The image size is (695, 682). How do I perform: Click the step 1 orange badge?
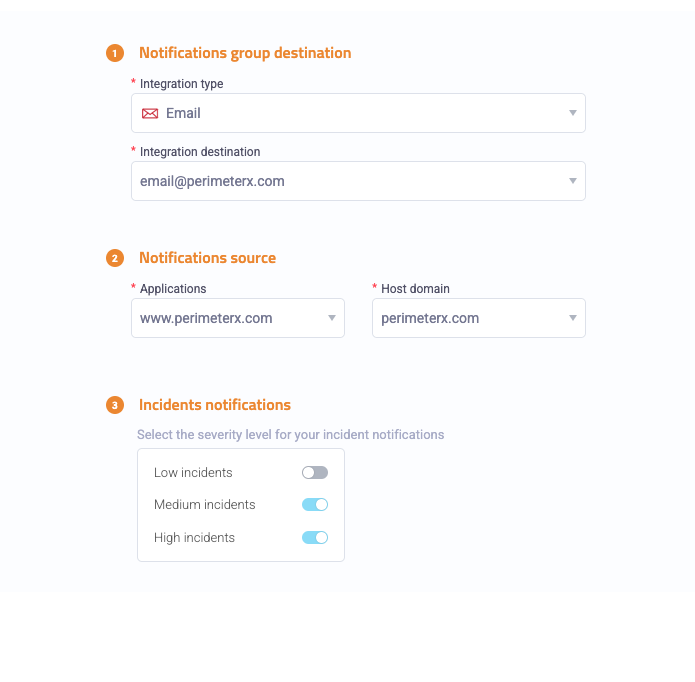pyautogui.click(x=114, y=53)
